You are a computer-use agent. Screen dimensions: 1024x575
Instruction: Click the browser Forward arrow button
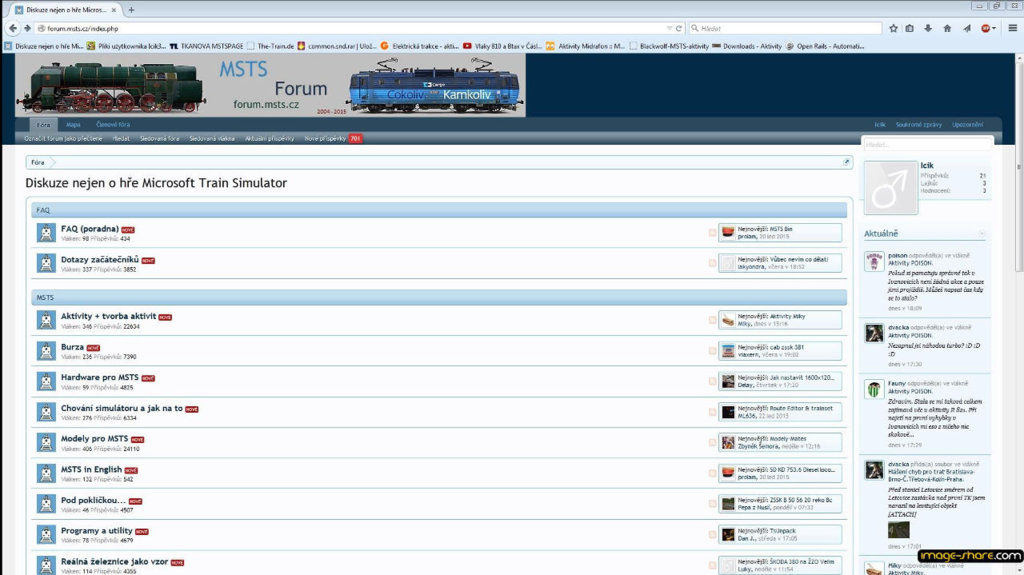[27, 28]
